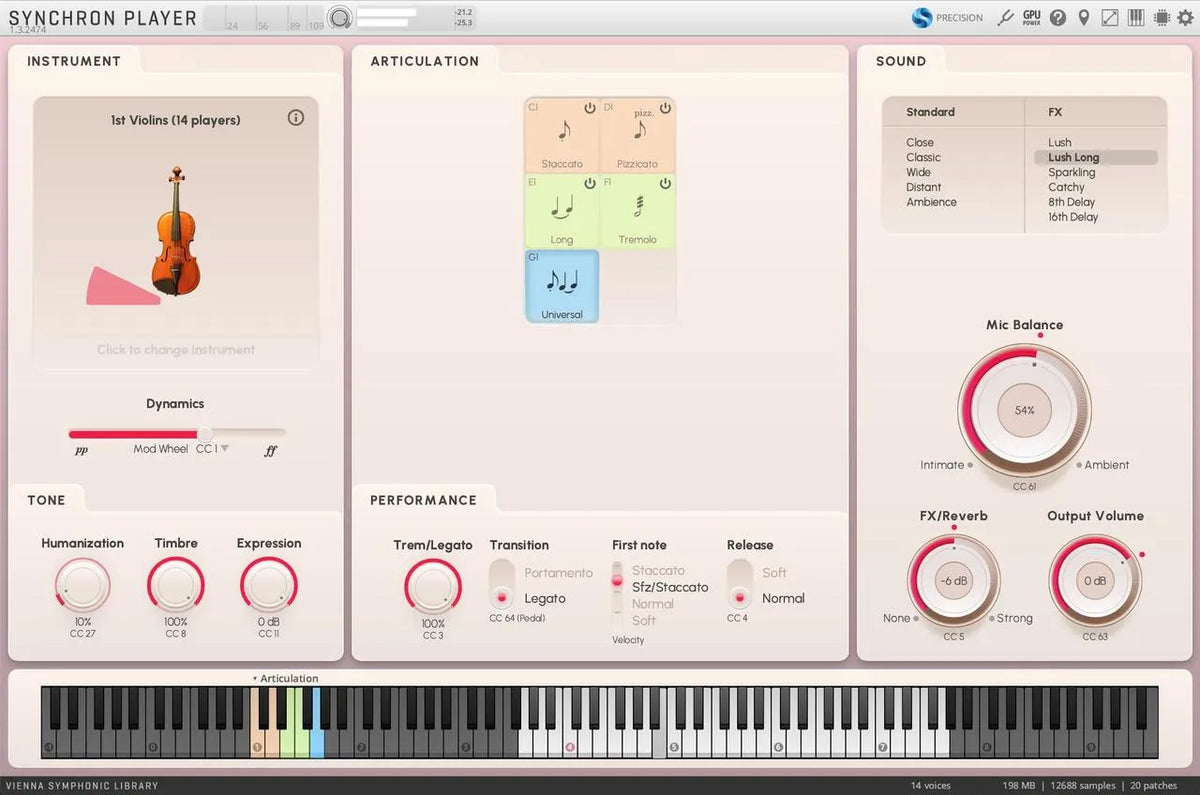Open the Dynamics CC 1 dropdown

211,448
